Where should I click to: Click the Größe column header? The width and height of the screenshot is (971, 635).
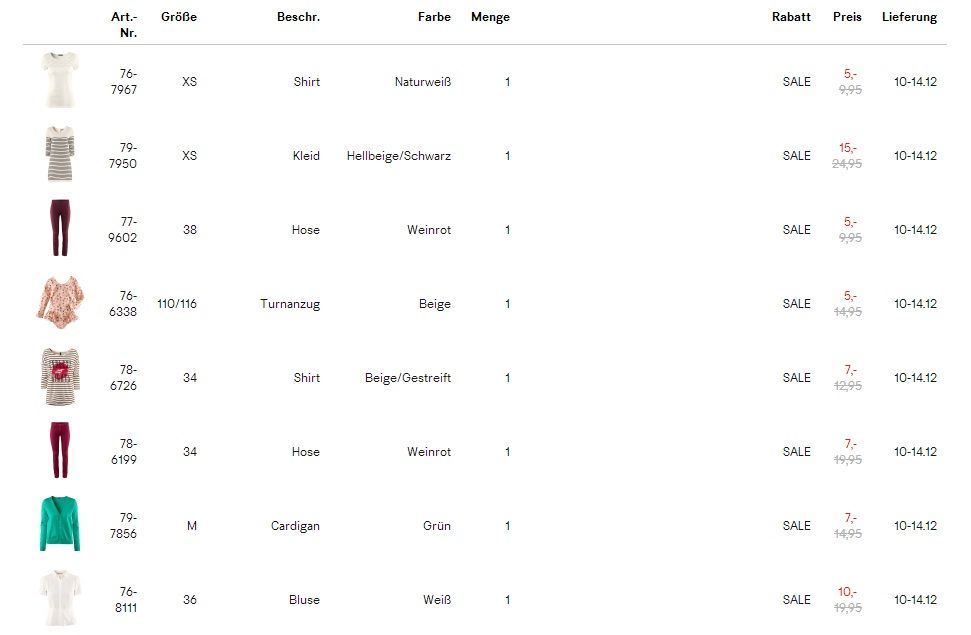pos(179,17)
